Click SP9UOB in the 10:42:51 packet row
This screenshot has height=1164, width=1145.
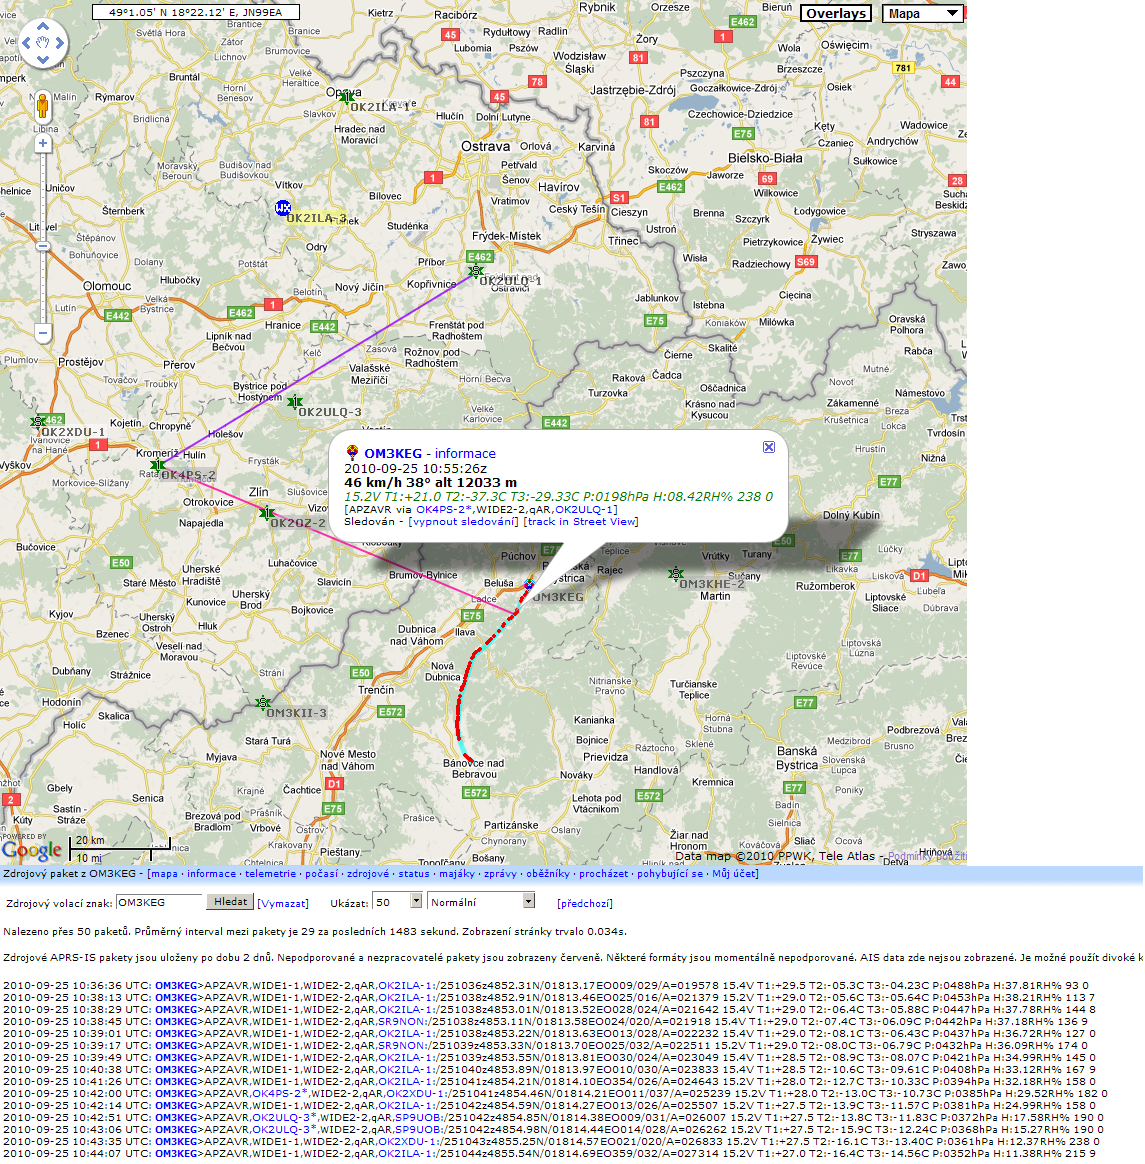click(x=417, y=1118)
